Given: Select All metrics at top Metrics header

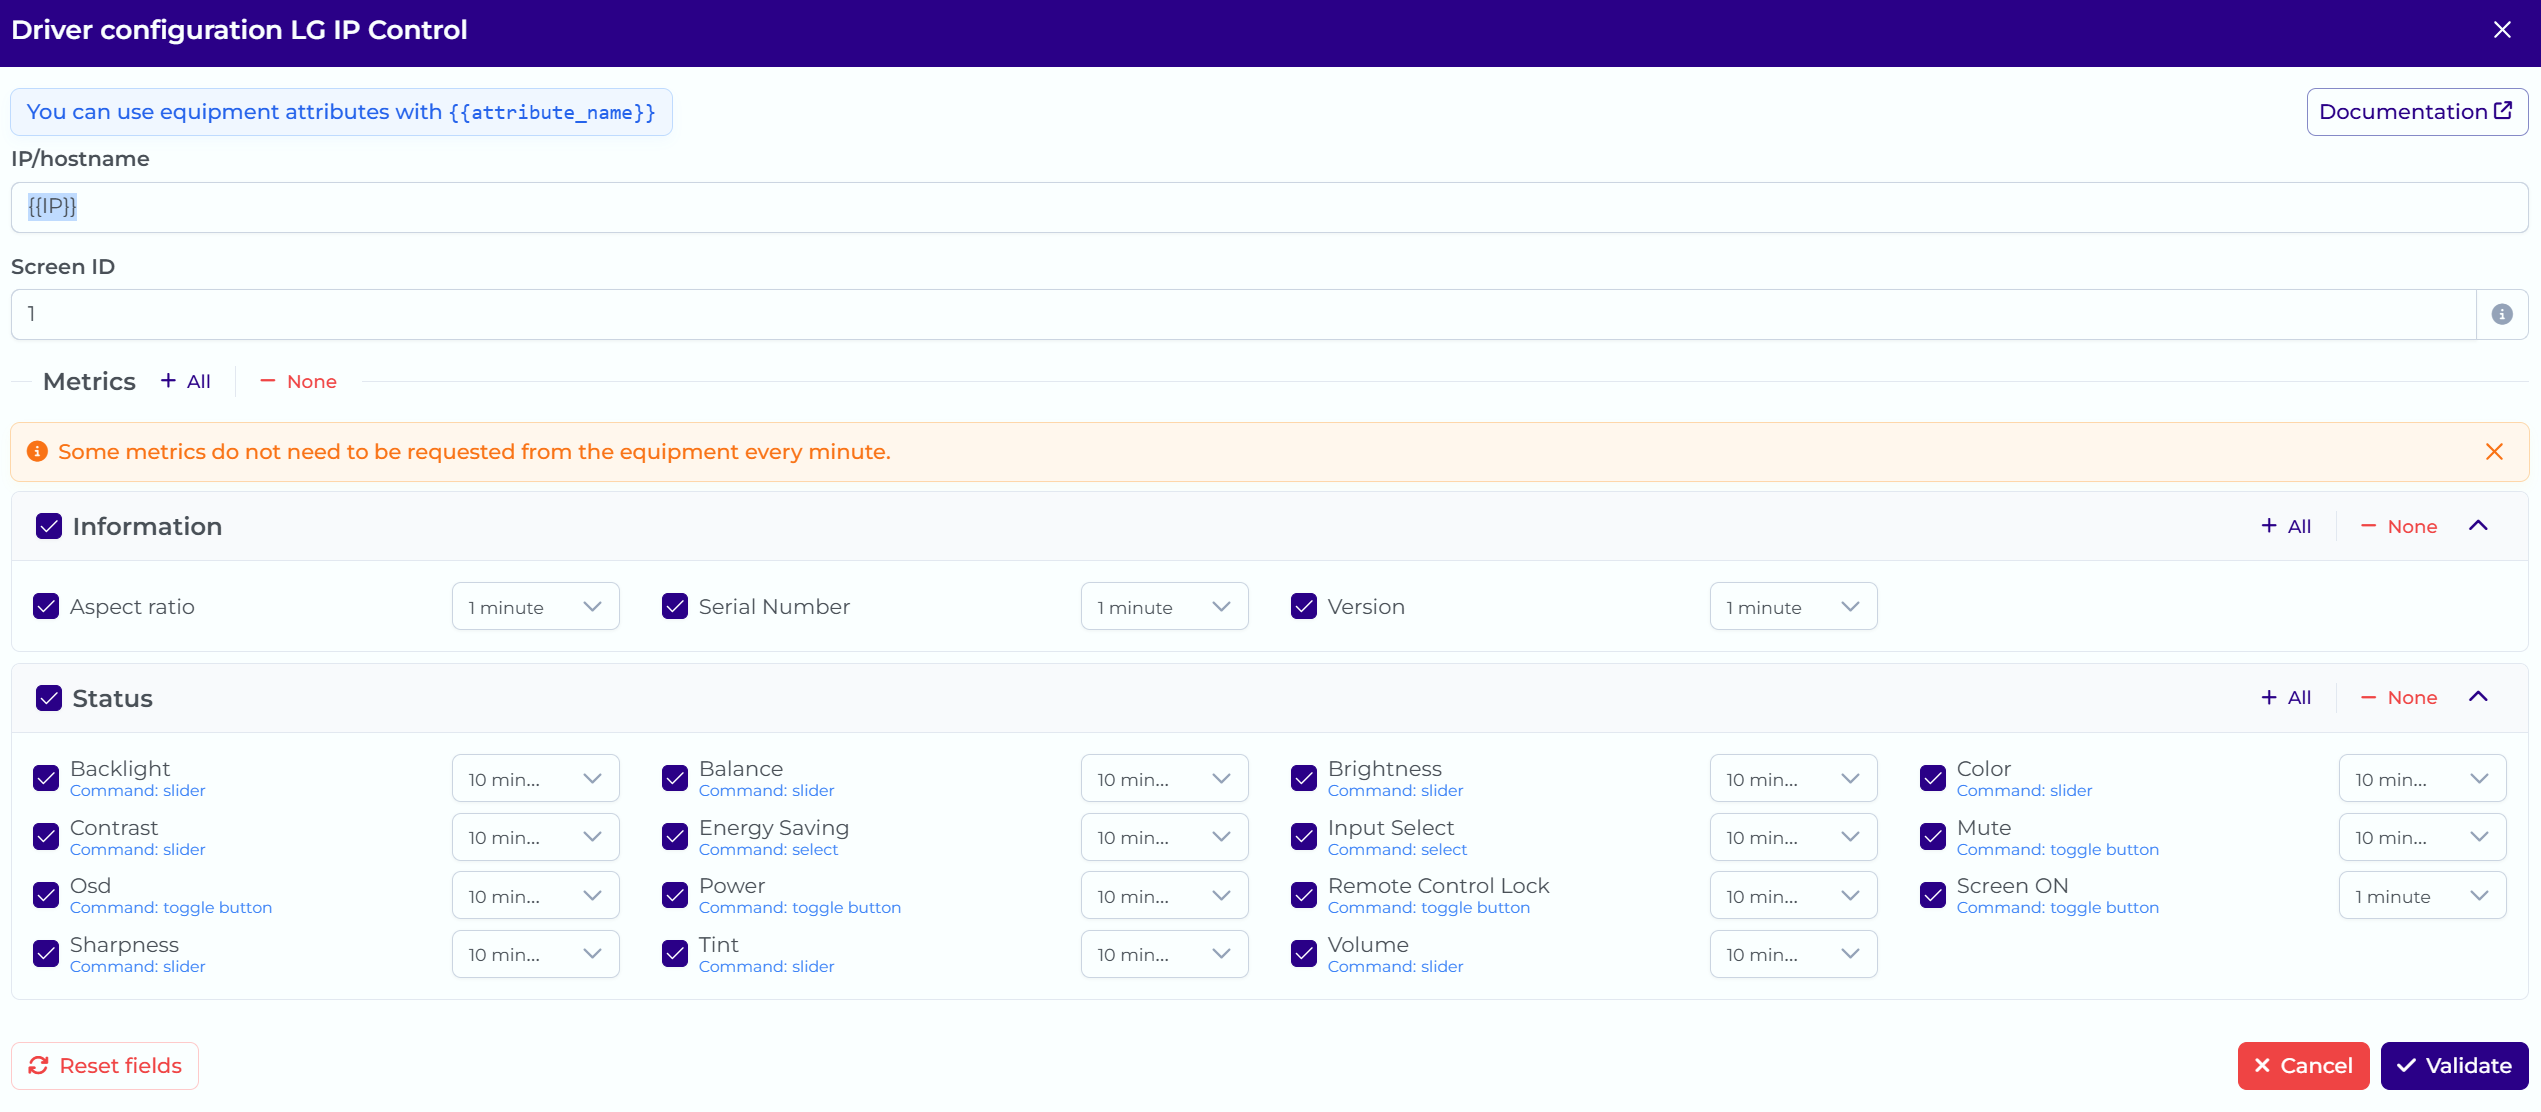Looking at the screenshot, I should [186, 382].
